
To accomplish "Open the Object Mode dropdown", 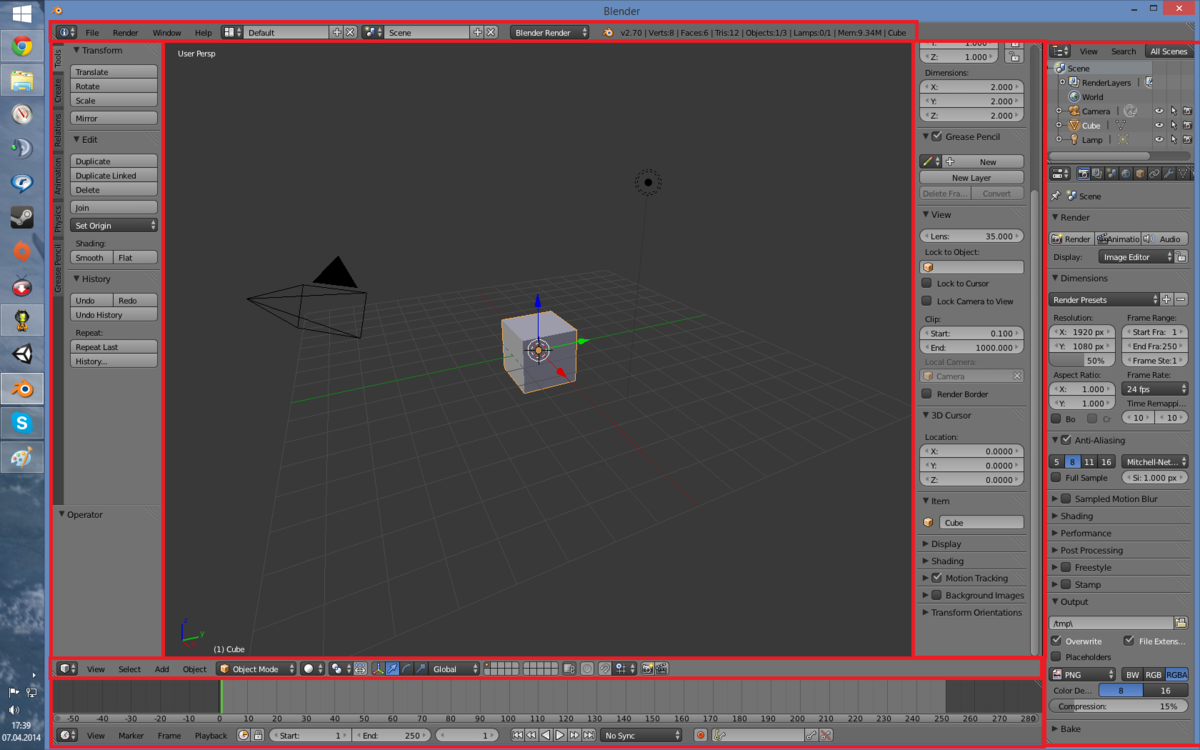I will pos(257,669).
